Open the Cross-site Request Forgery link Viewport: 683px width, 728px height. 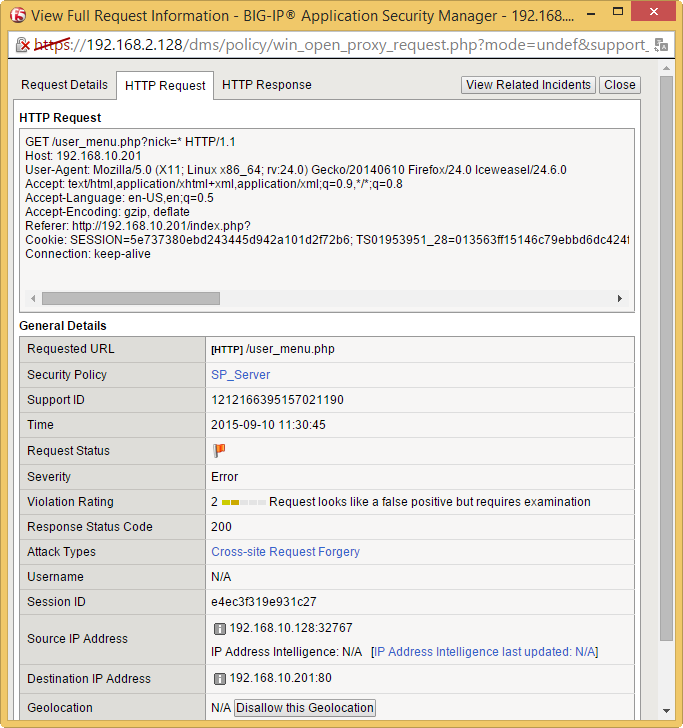[285, 552]
